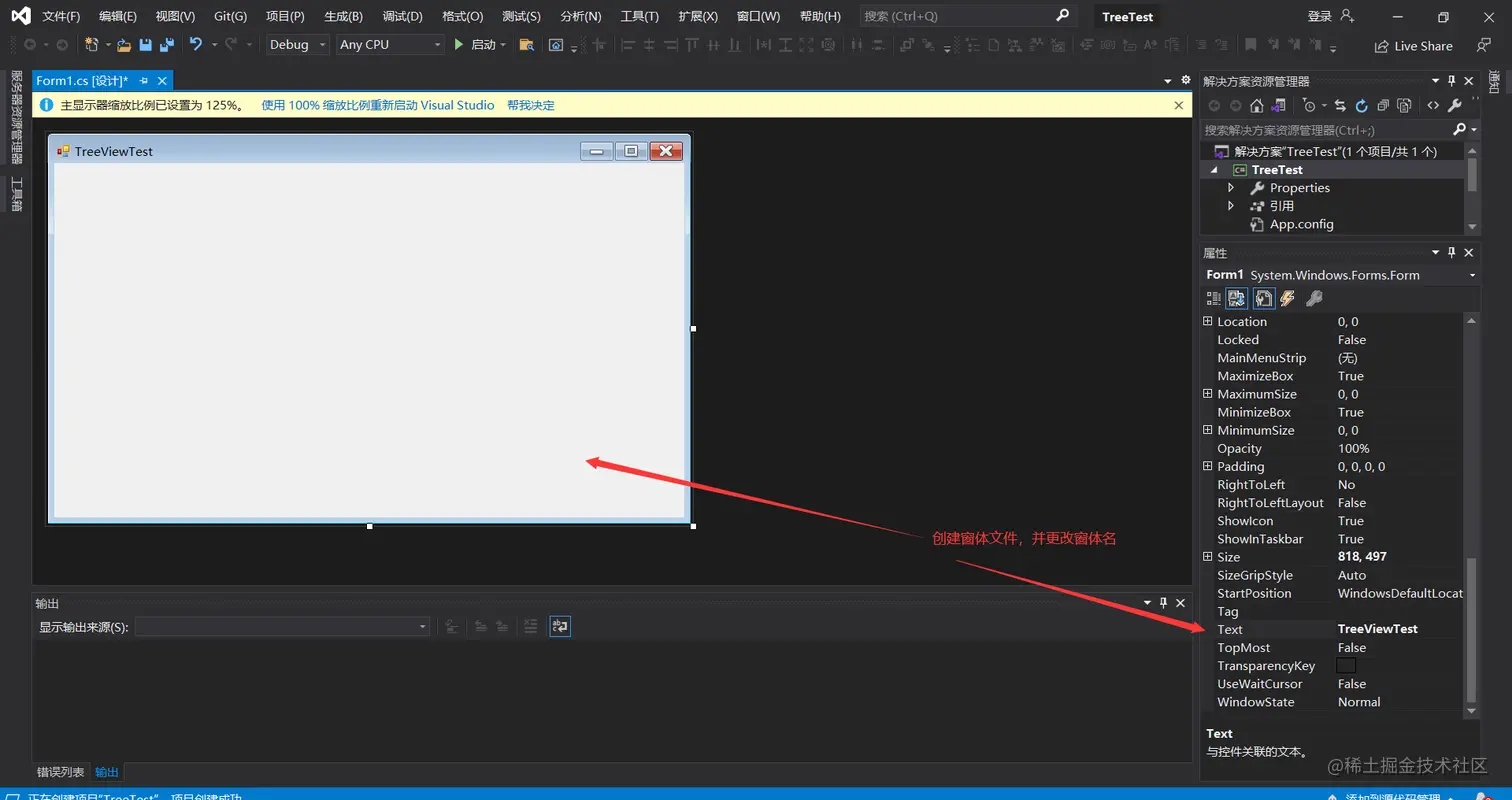The height and width of the screenshot is (800, 1512).
Task: Open the 视图(V) menu
Action: click(175, 17)
